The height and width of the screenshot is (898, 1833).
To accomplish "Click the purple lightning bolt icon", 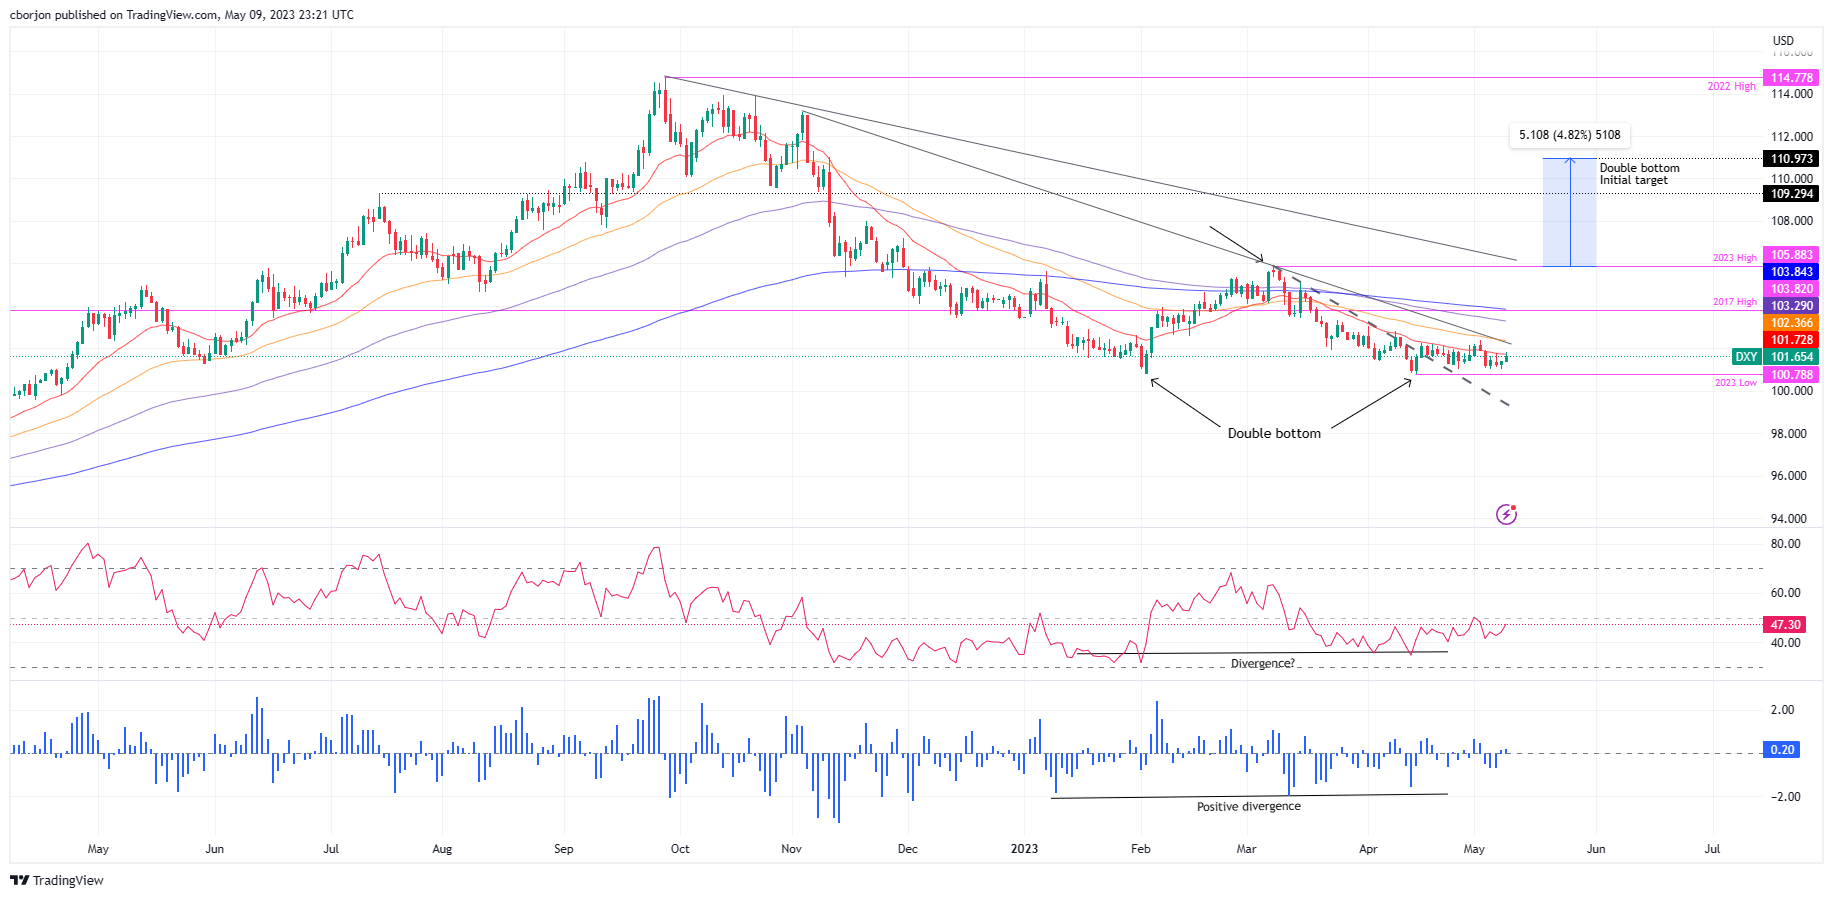I will pos(1506,515).
